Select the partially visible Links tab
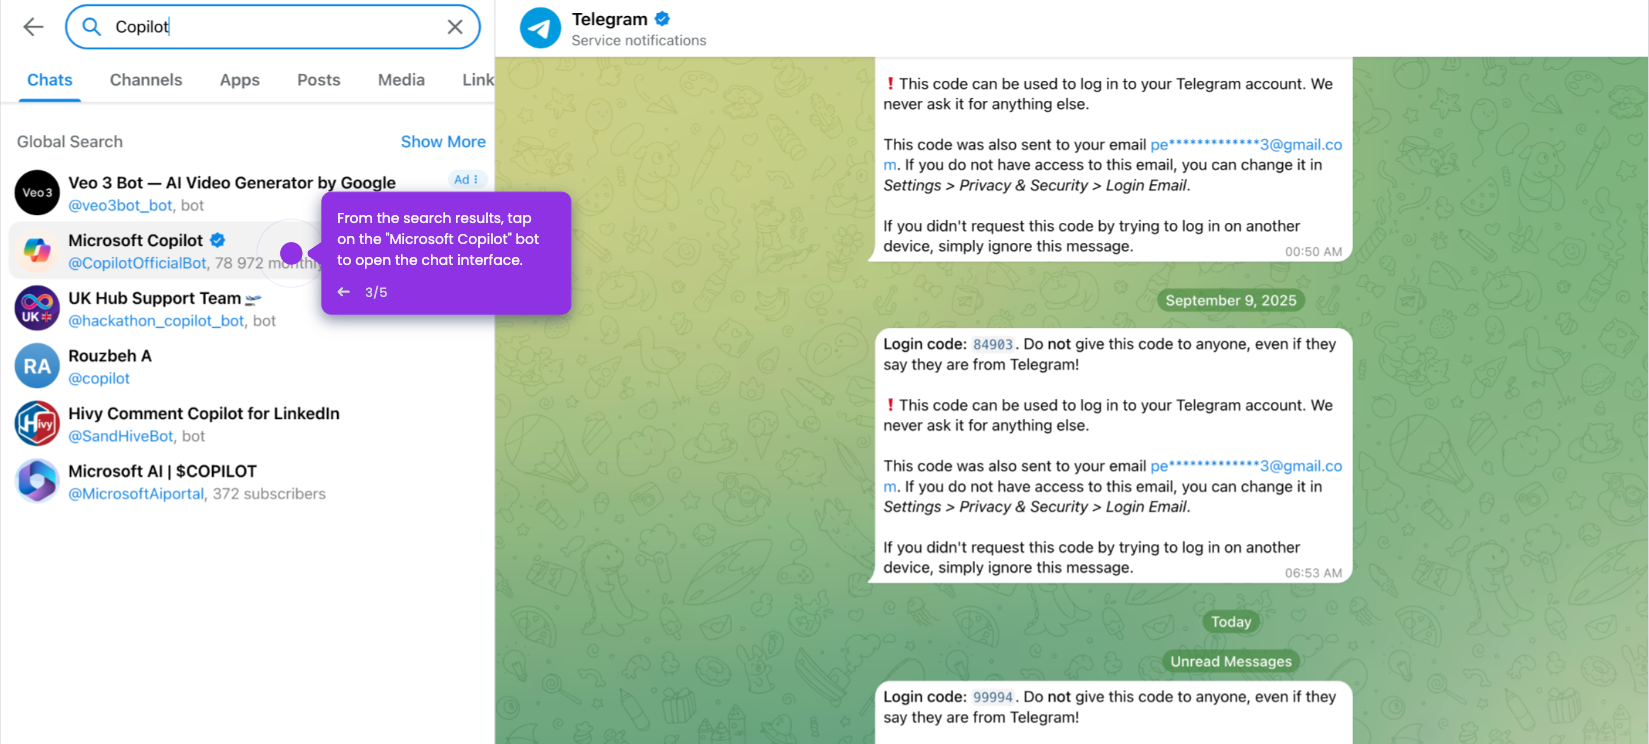Image resolution: width=1649 pixels, height=744 pixels. [478, 80]
